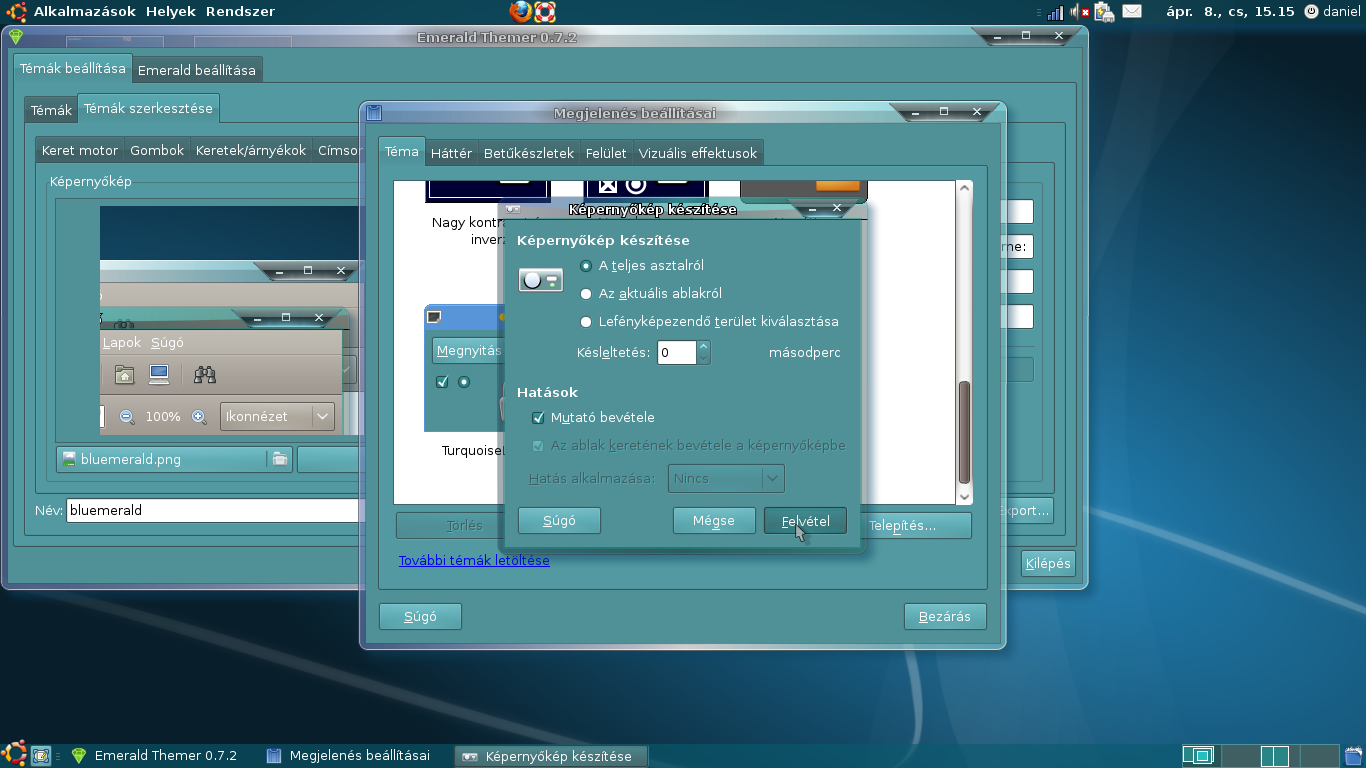Open the lifesaver help icon in top panel
The height and width of the screenshot is (768, 1366).
click(545, 11)
